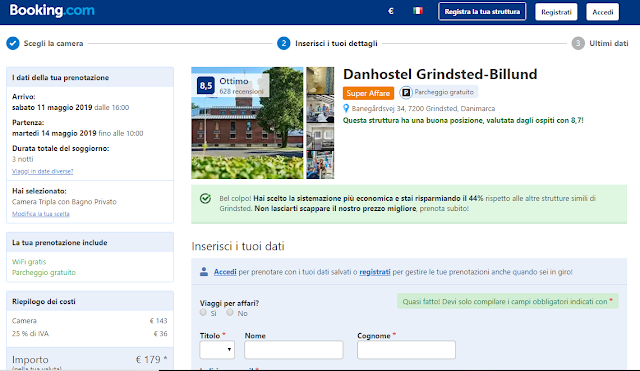This screenshot has width=640, height=371.
Task: Click the Quasi fatto required fields notice
Action: tap(508, 302)
